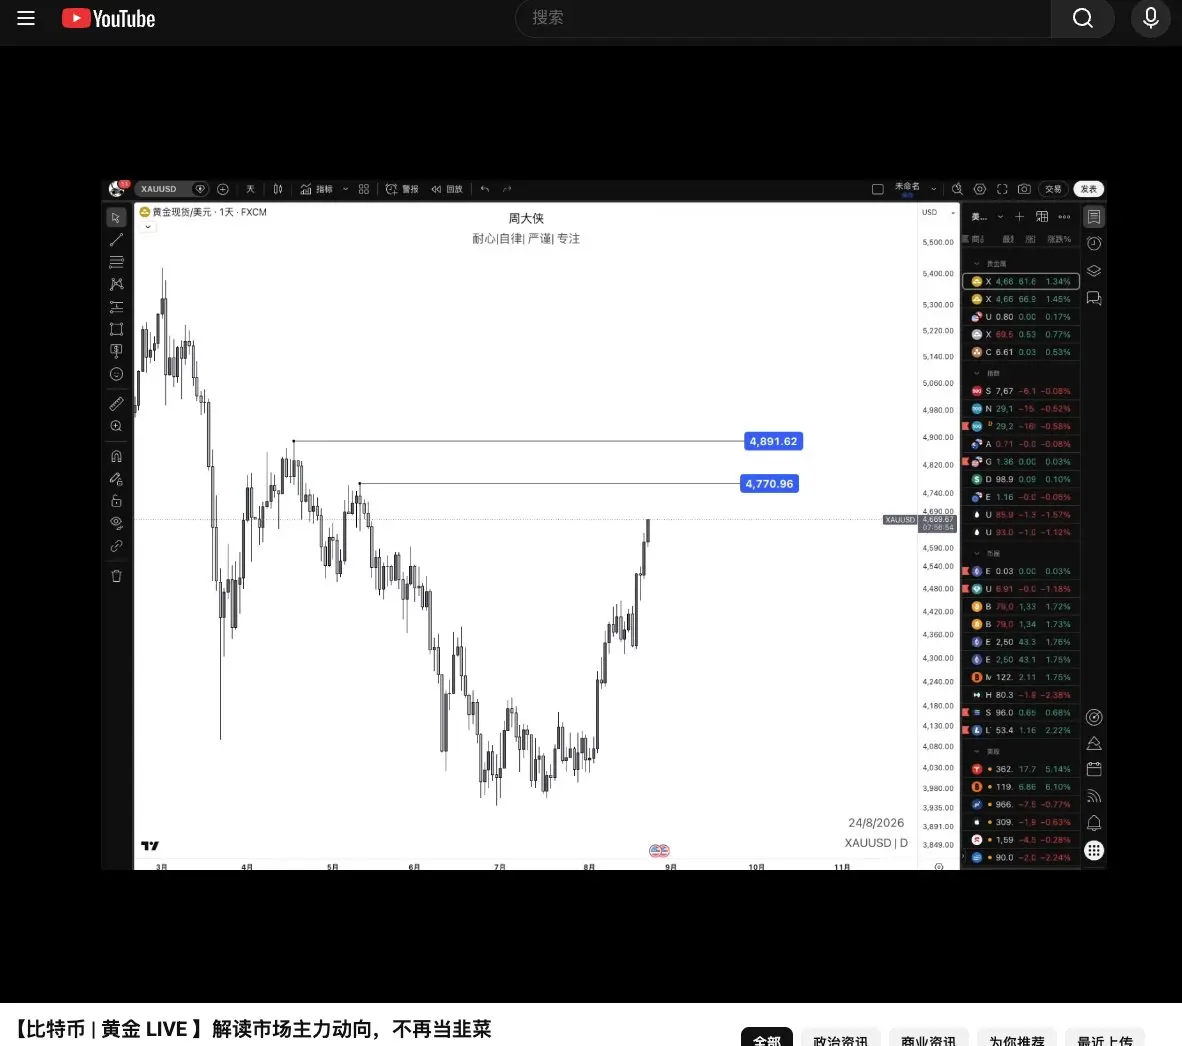
Task: Choose the pattern drawing tool
Action: tap(116, 284)
